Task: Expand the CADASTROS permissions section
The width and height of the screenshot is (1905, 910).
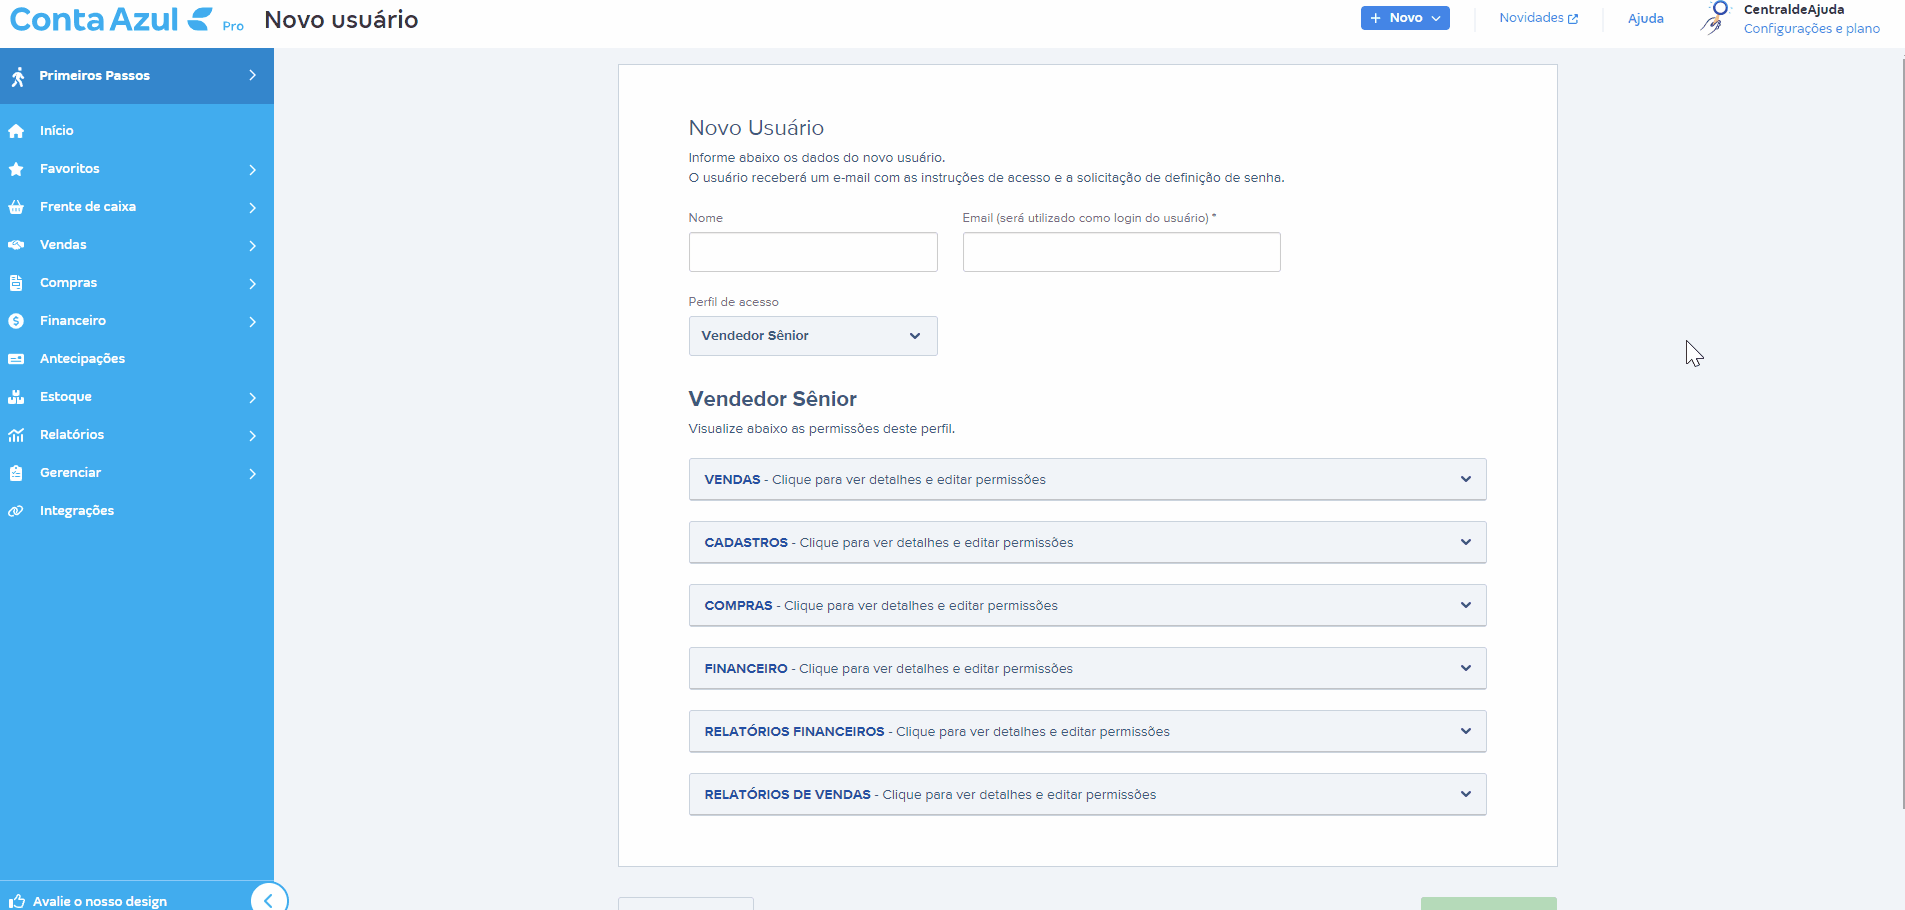Action: coord(1087,543)
